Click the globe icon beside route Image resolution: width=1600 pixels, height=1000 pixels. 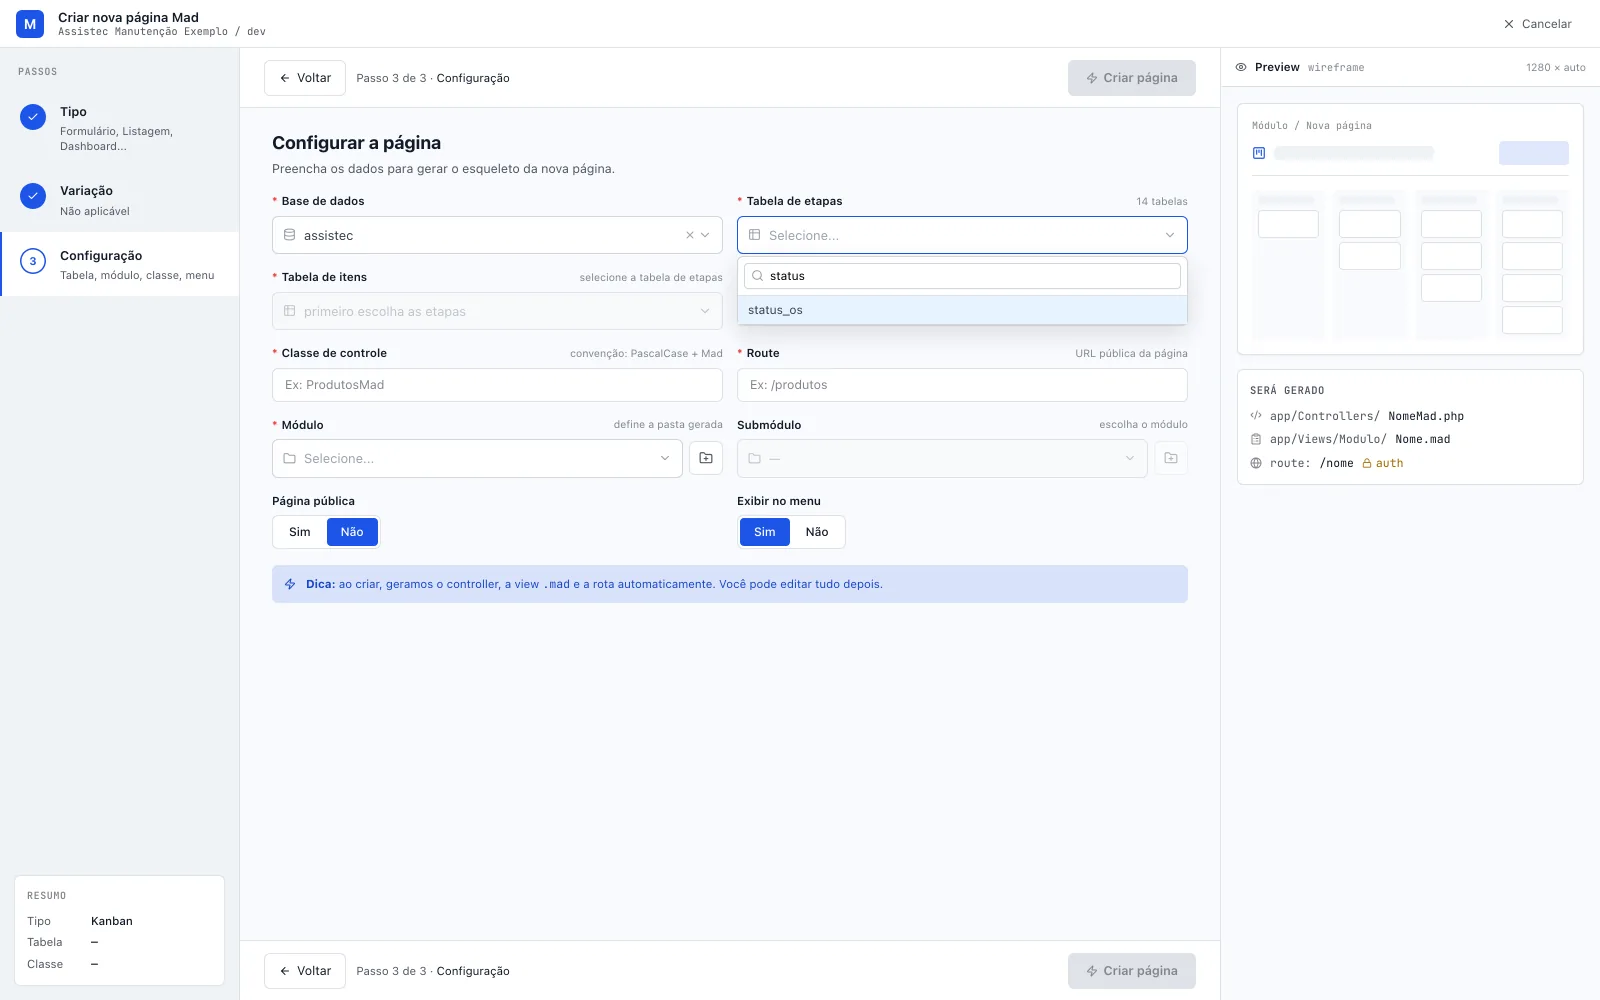coord(1256,463)
